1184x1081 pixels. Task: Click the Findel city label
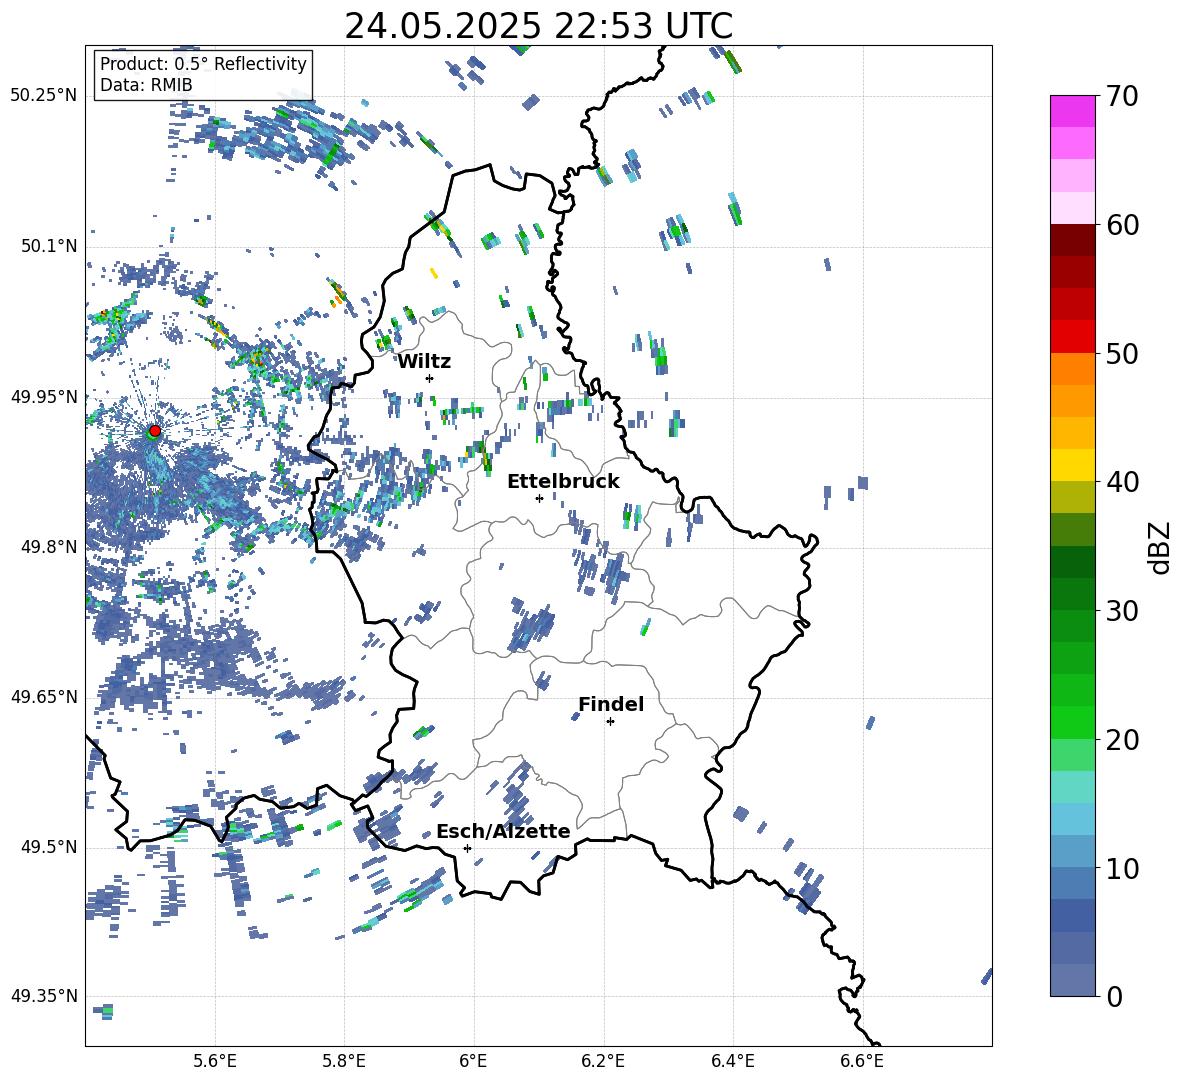pos(611,704)
